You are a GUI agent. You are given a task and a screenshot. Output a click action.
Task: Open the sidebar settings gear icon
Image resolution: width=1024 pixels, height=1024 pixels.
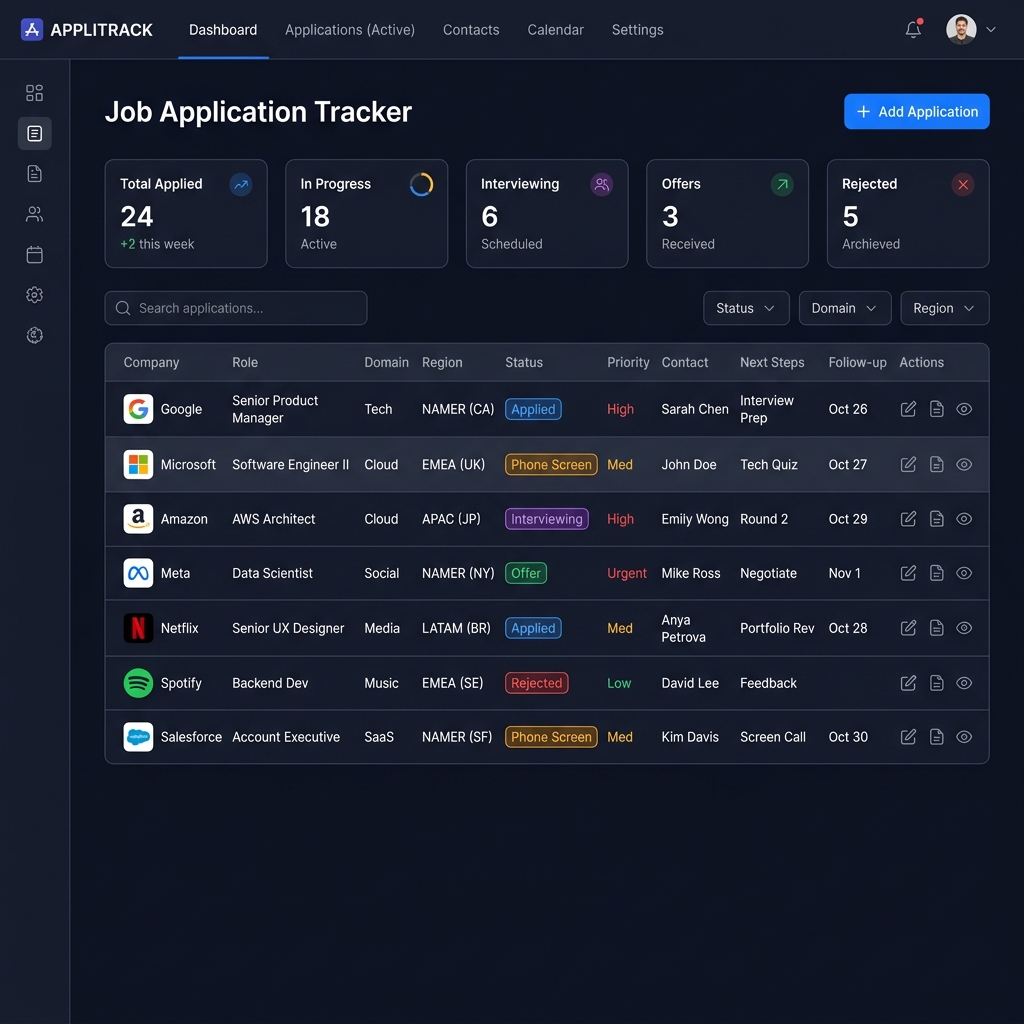(35, 295)
